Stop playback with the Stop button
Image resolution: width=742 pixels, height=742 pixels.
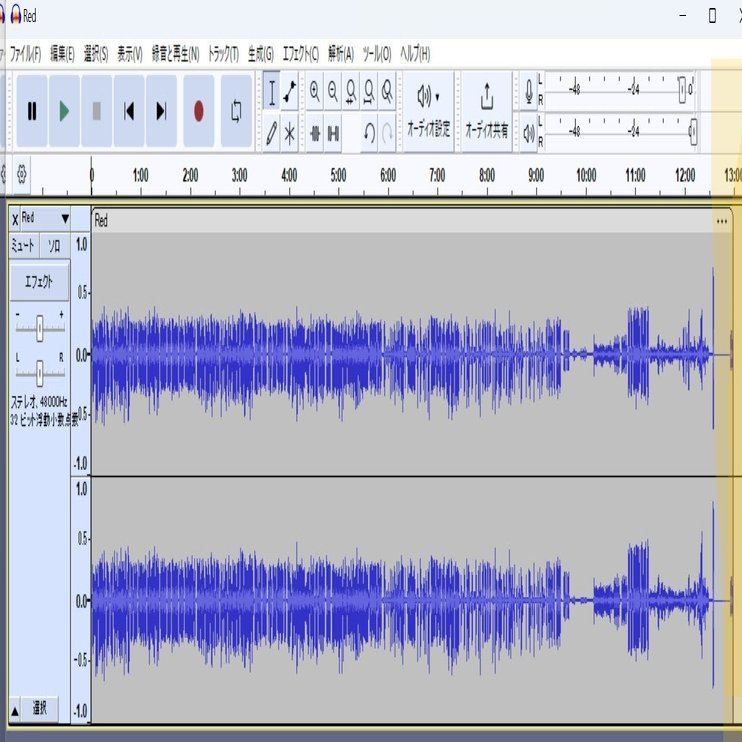(x=97, y=111)
